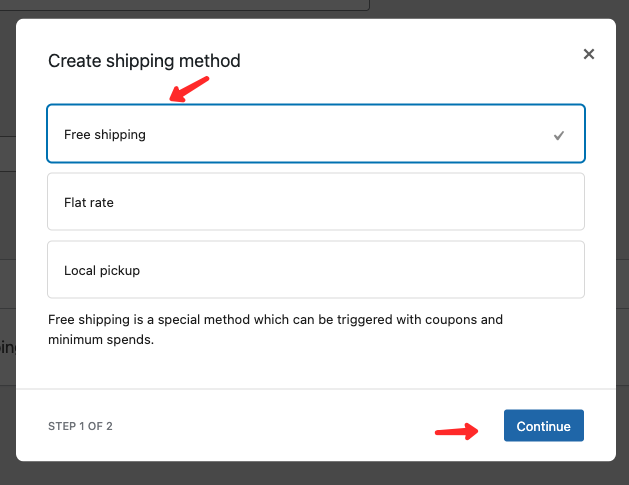Click the 'Local pickup' text label
Screen dimensions: 629x485
tap(102, 271)
